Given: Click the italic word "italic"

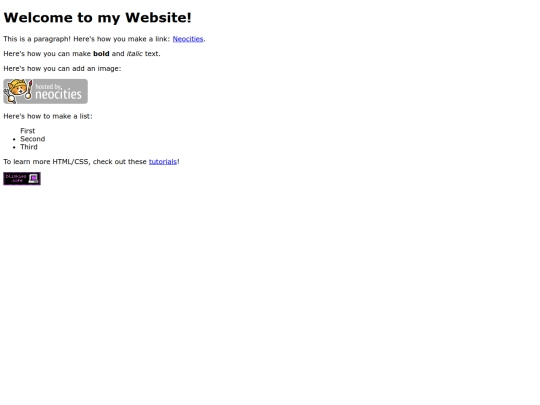Looking at the screenshot, I should pyautogui.click(x=135, y=54).
